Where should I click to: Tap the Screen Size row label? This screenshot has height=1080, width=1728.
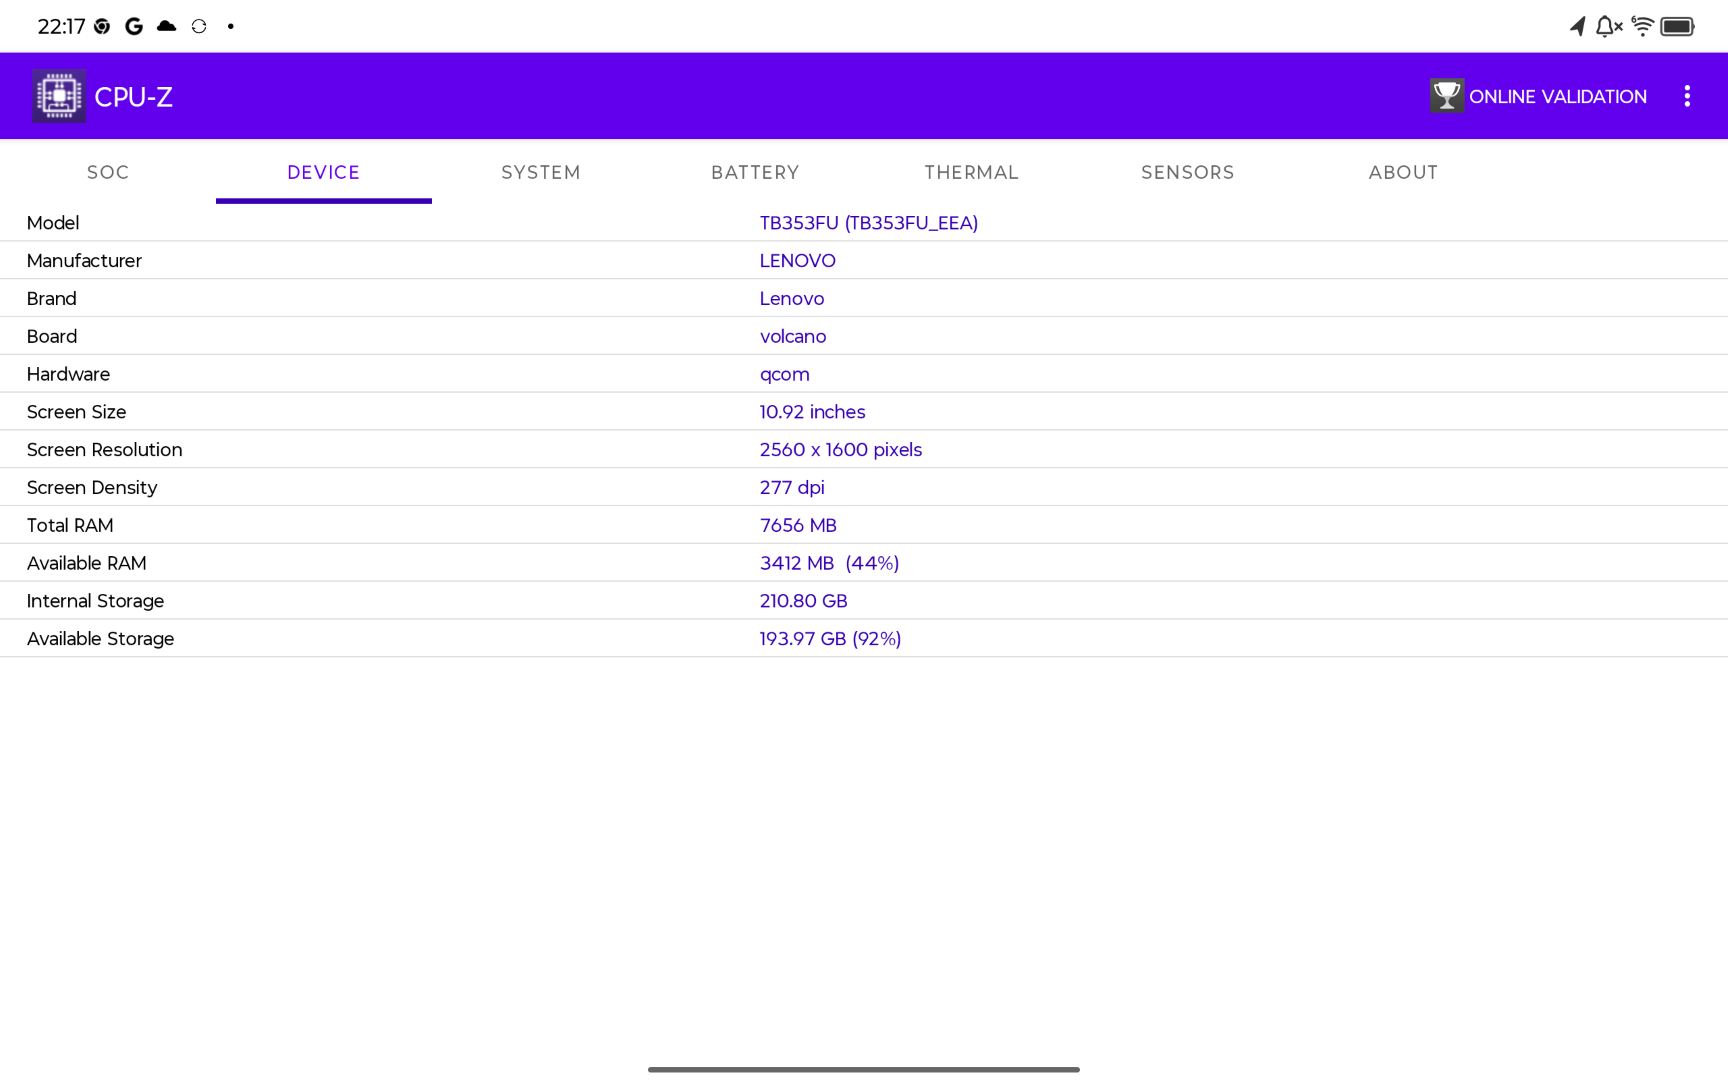tap(76, 412)
